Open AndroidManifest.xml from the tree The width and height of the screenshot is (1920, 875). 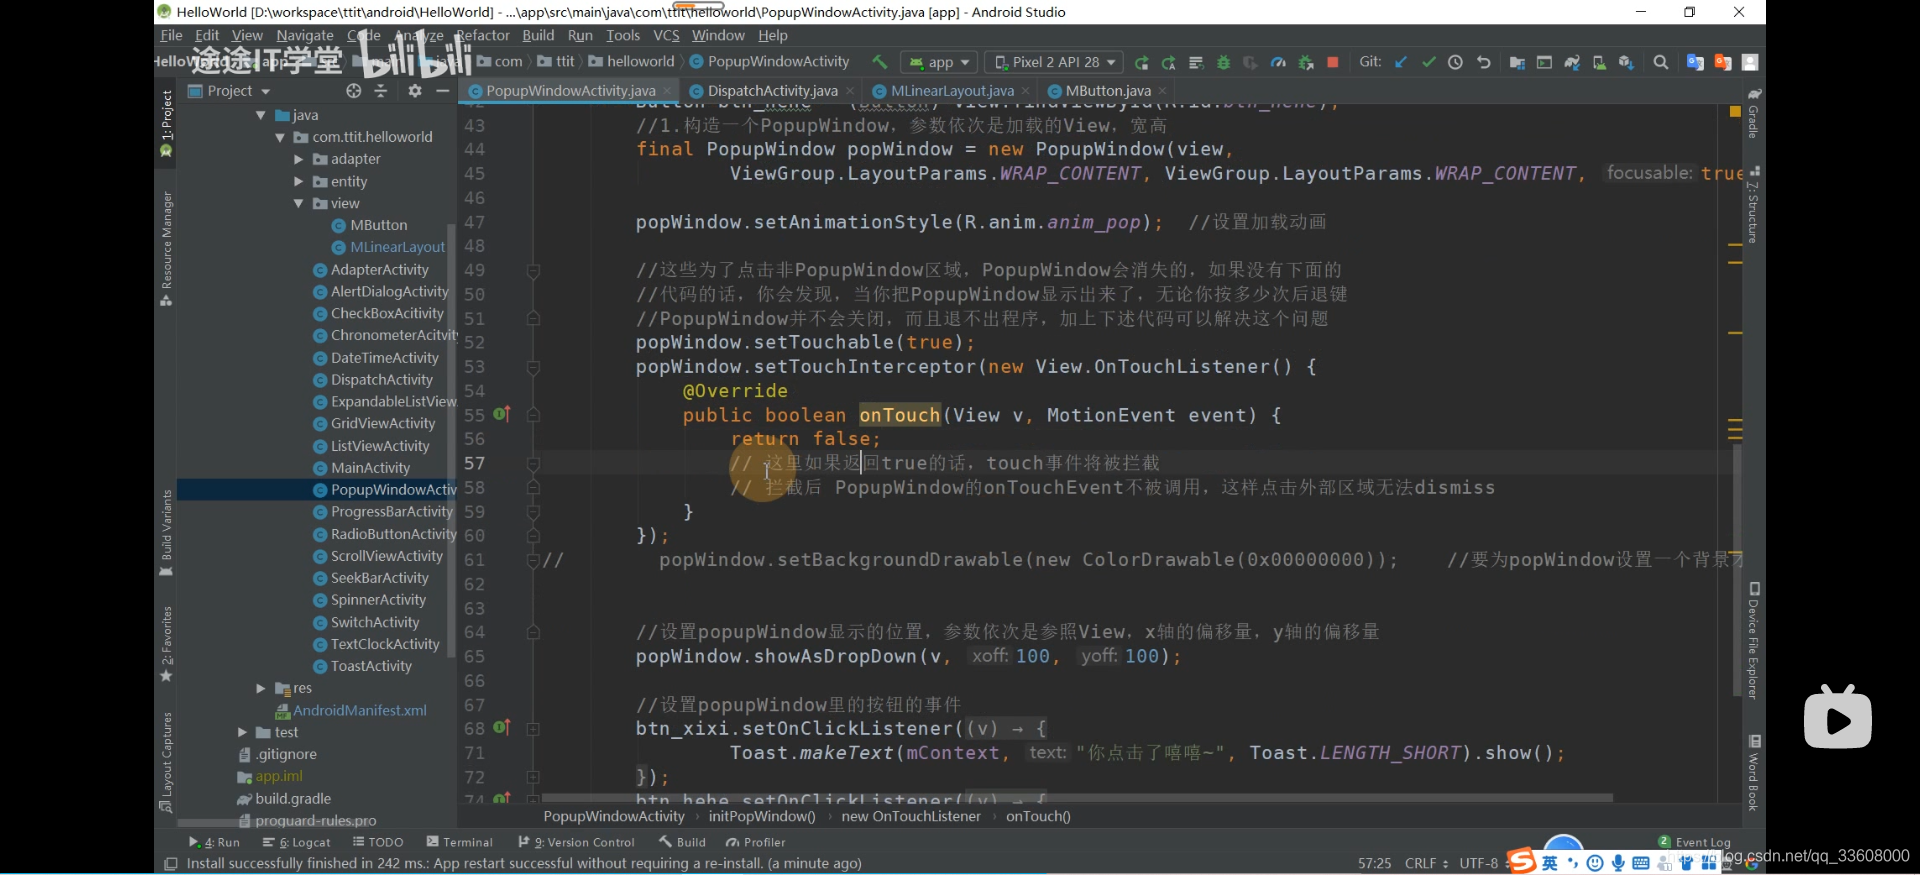point(359,710)
